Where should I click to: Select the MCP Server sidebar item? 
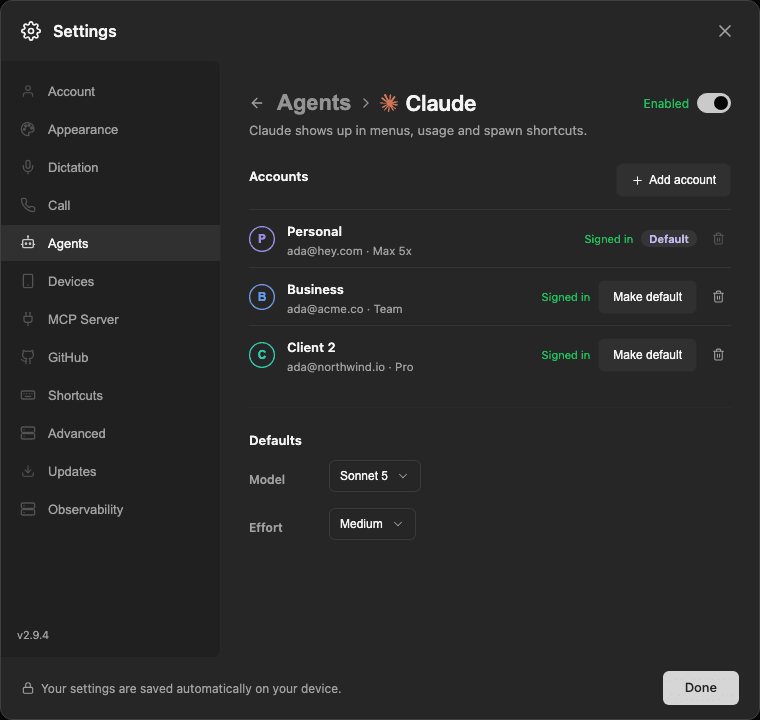pyautogui.click(x=111, y=319)
